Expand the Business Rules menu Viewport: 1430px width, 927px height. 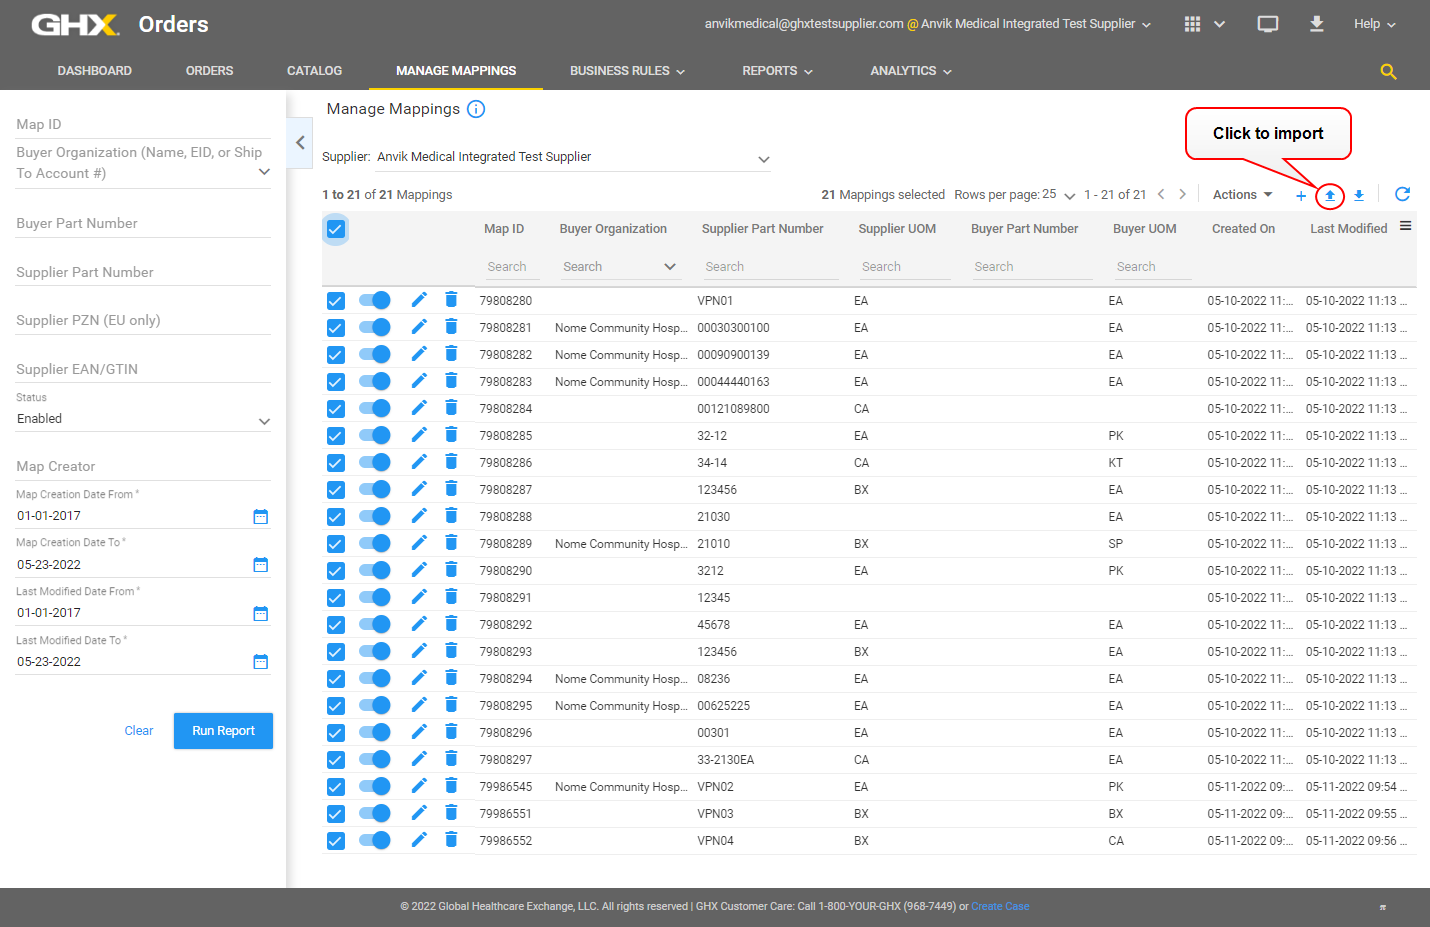coord(628,71)
